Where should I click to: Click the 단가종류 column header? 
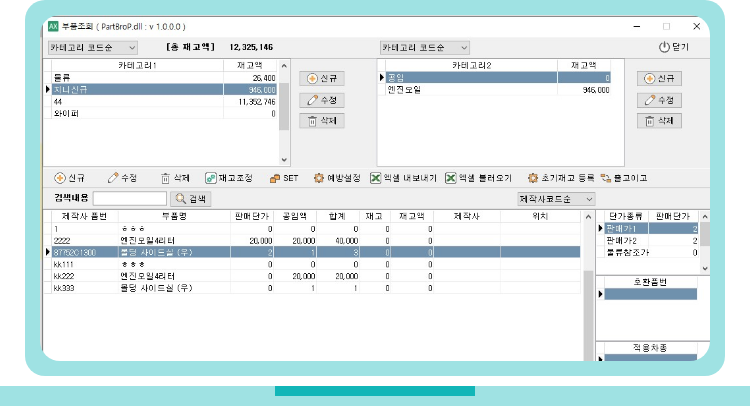point(626,216)
